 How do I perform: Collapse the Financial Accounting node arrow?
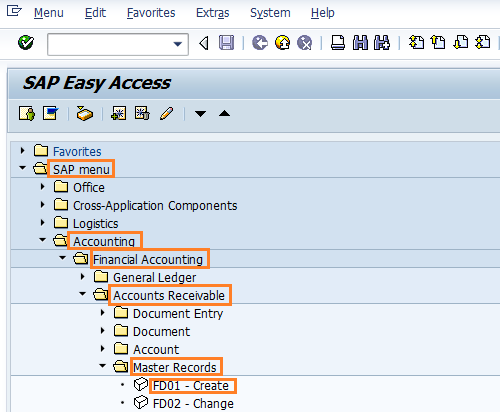coord(62,258)
